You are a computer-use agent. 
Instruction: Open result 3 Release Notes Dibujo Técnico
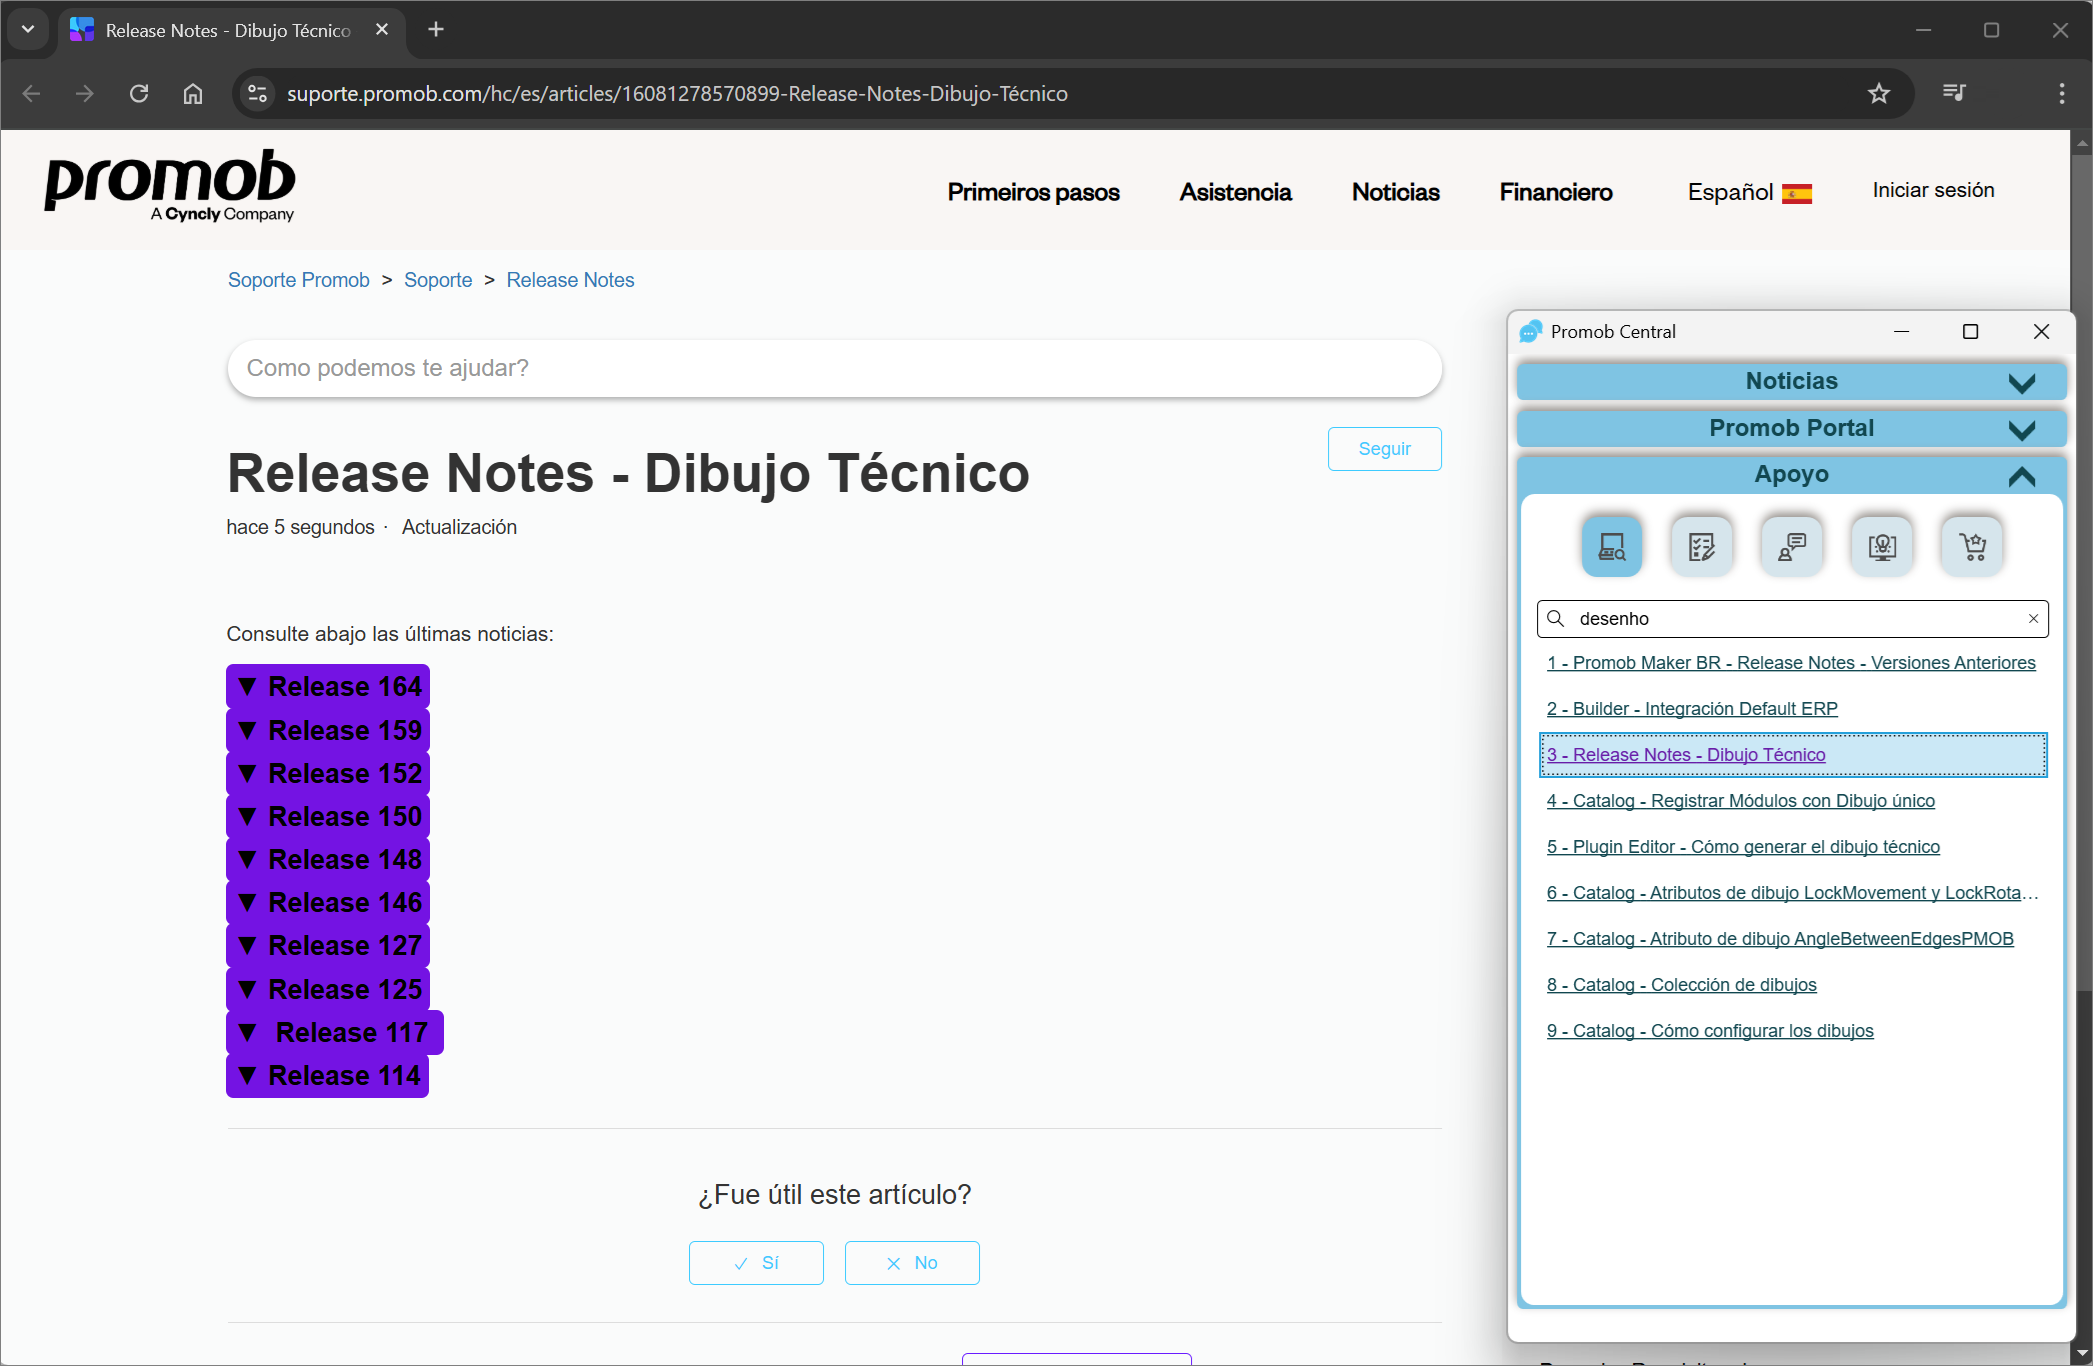coord(1686,755)
